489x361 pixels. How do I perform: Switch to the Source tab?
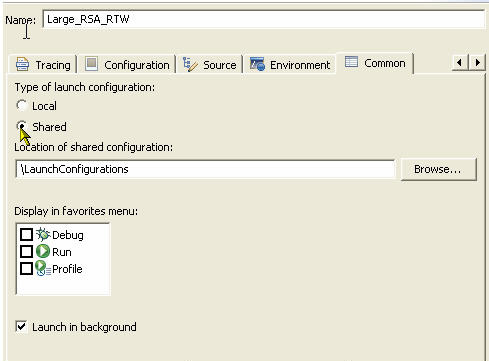[x=210, y=64]
